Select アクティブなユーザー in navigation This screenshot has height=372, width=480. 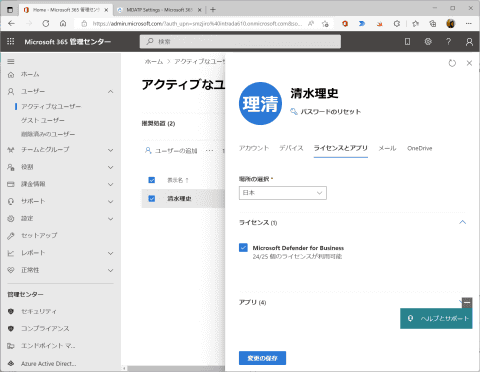pos(51,106)
